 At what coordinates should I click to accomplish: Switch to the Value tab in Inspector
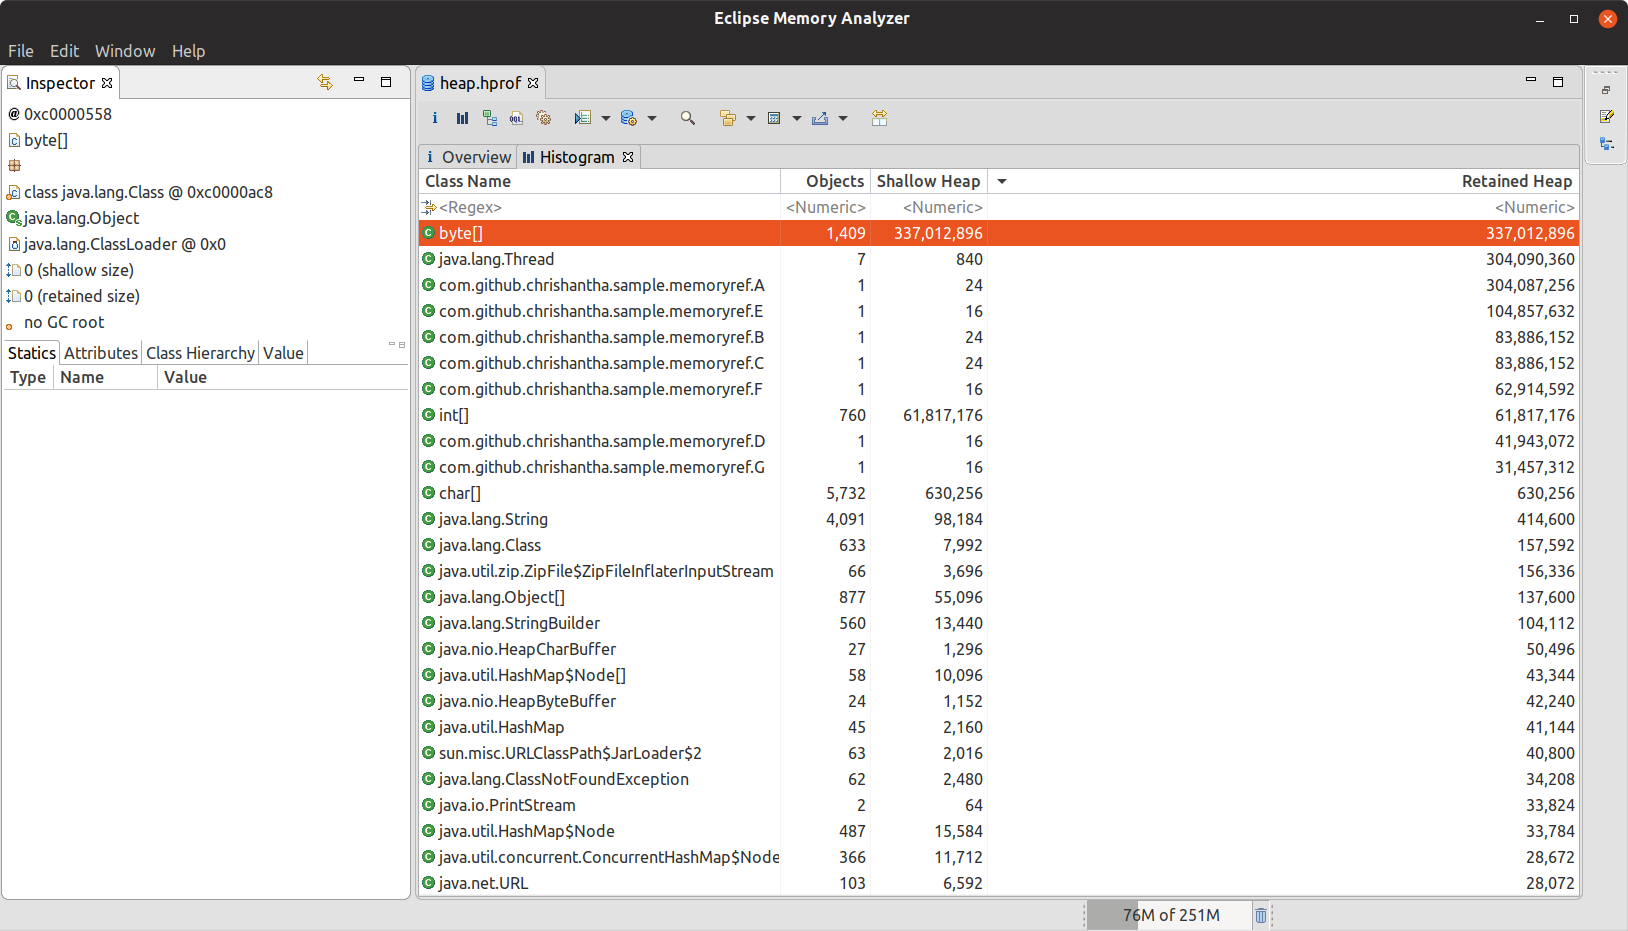click(283, 353)
